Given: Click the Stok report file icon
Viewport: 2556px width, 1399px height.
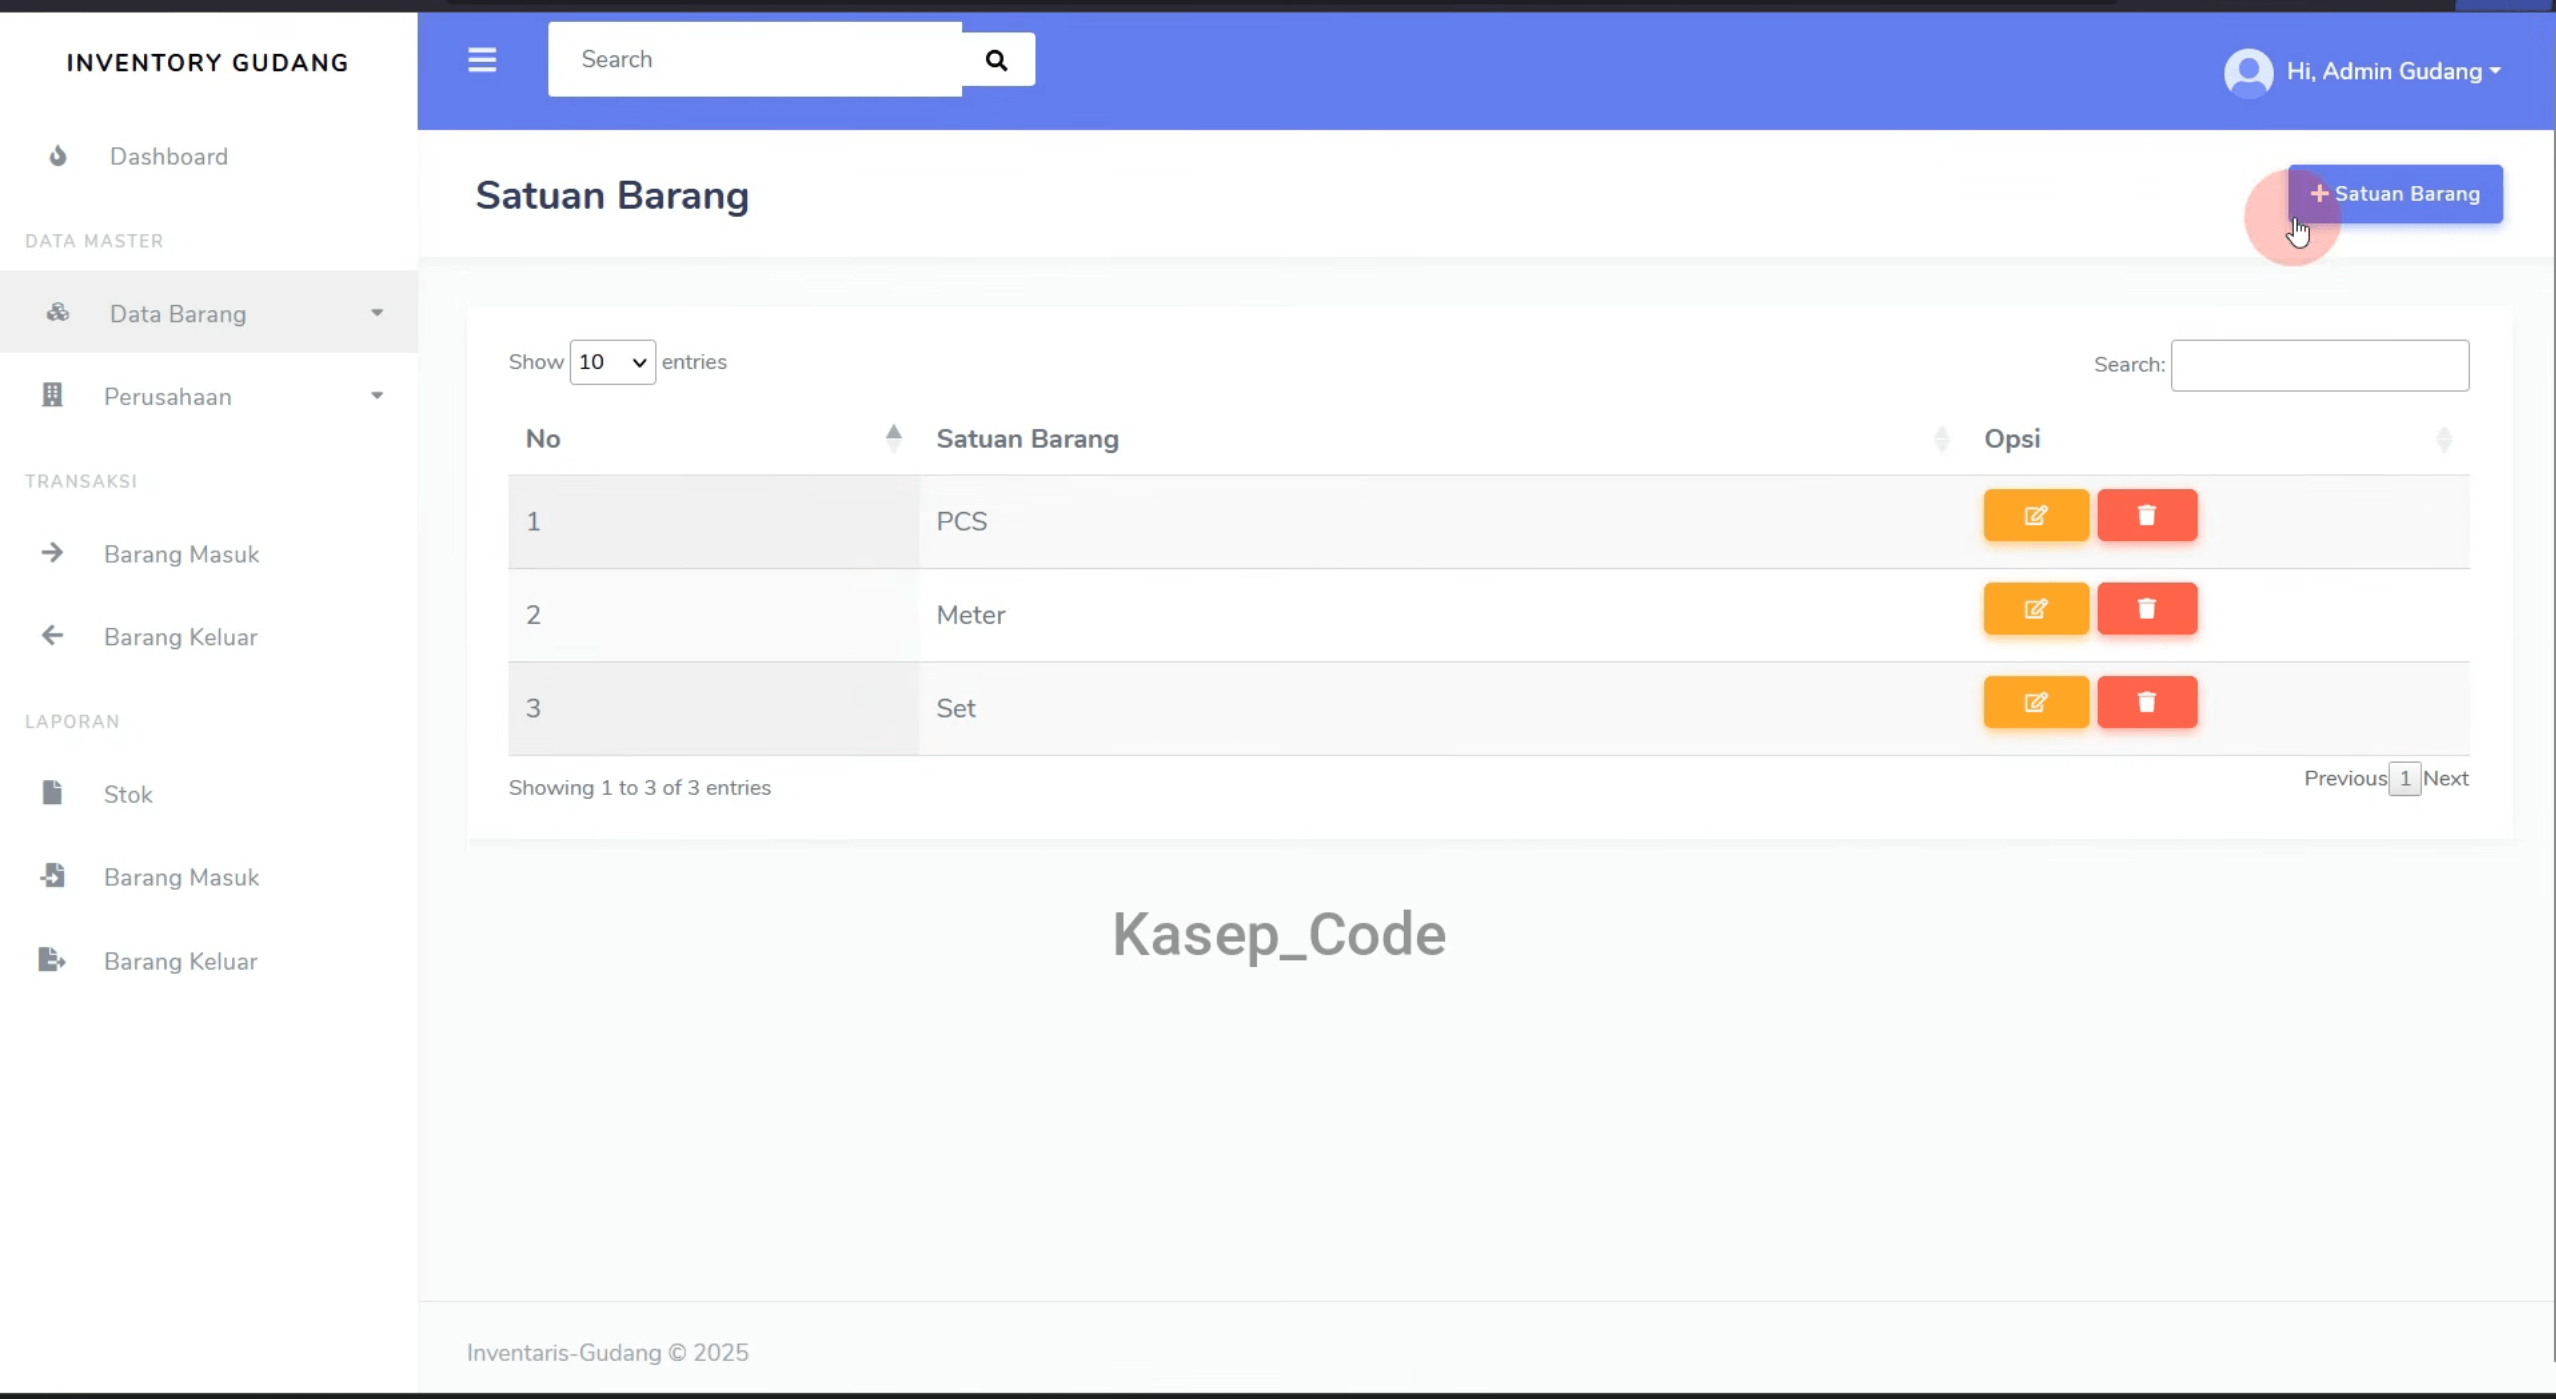Looking at the screenshot, I should coord(52,793).
